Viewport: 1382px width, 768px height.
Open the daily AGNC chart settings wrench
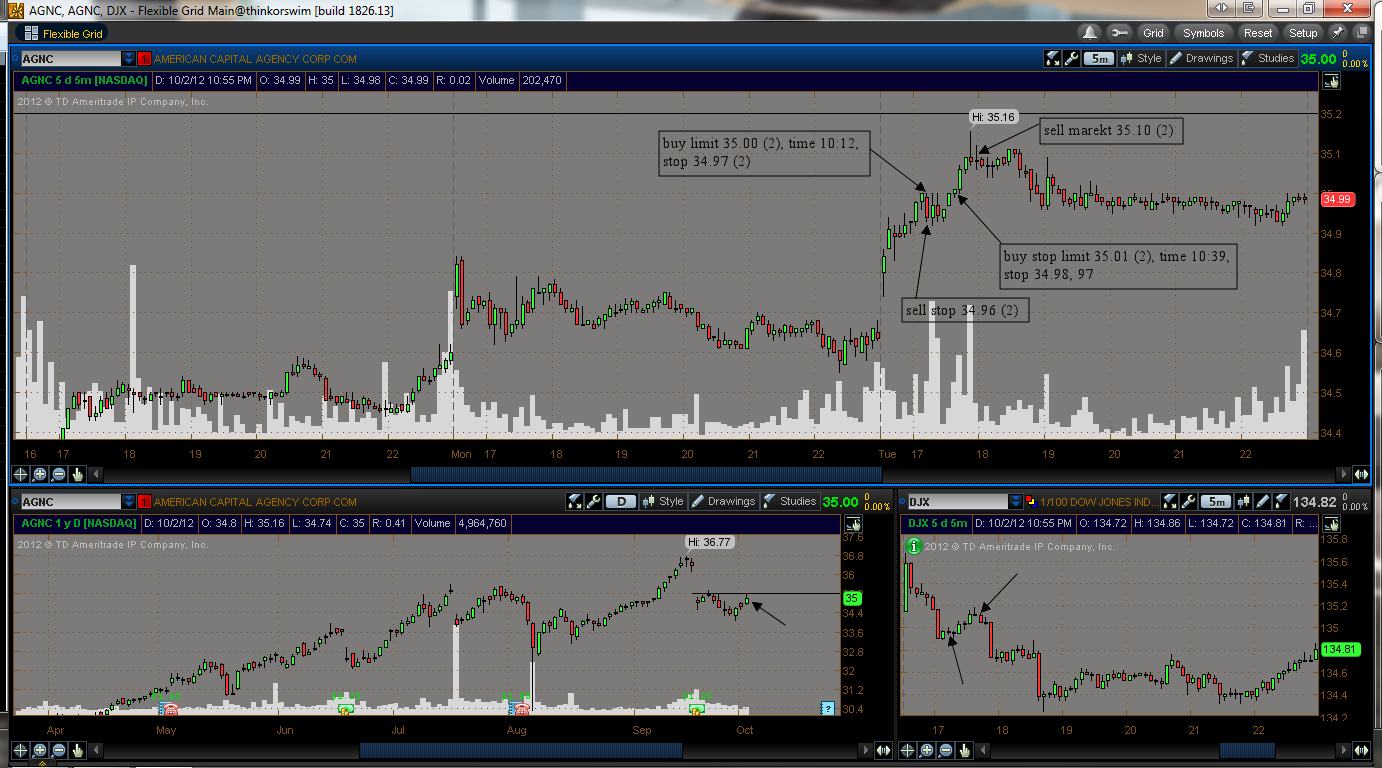pyautogui.click(x=595, y=502)
